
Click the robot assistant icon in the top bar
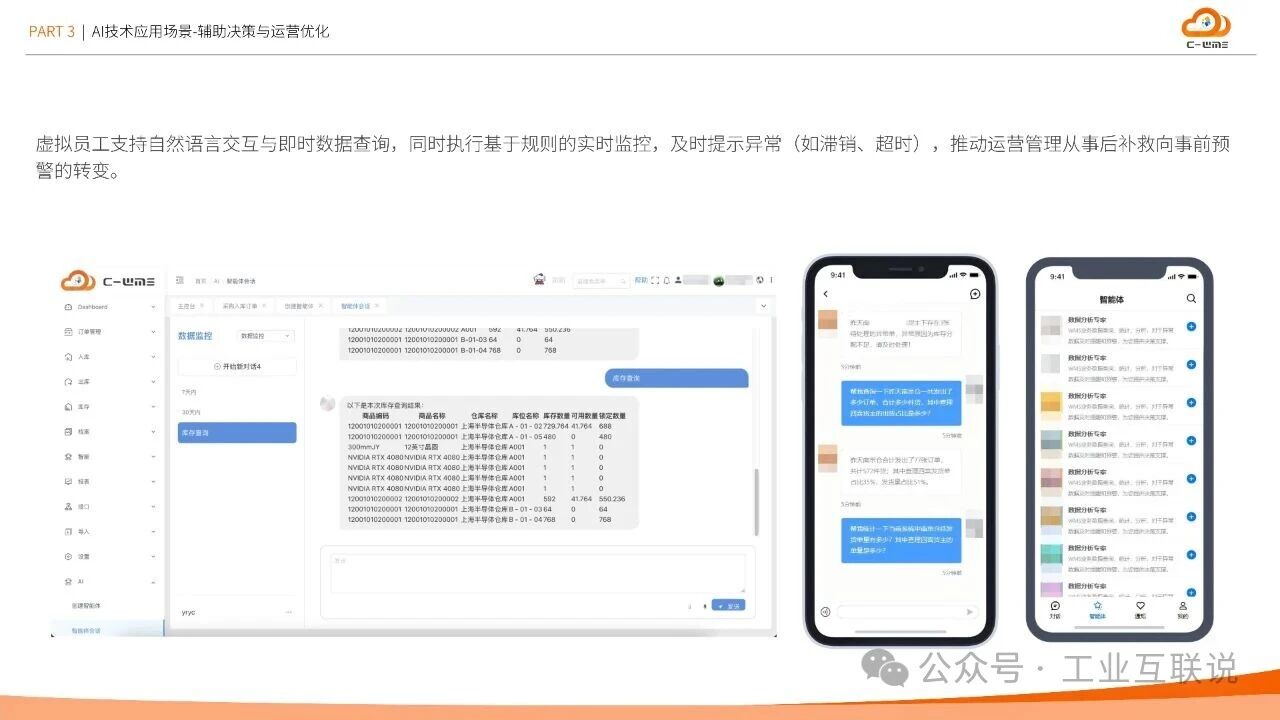[539, 280]
